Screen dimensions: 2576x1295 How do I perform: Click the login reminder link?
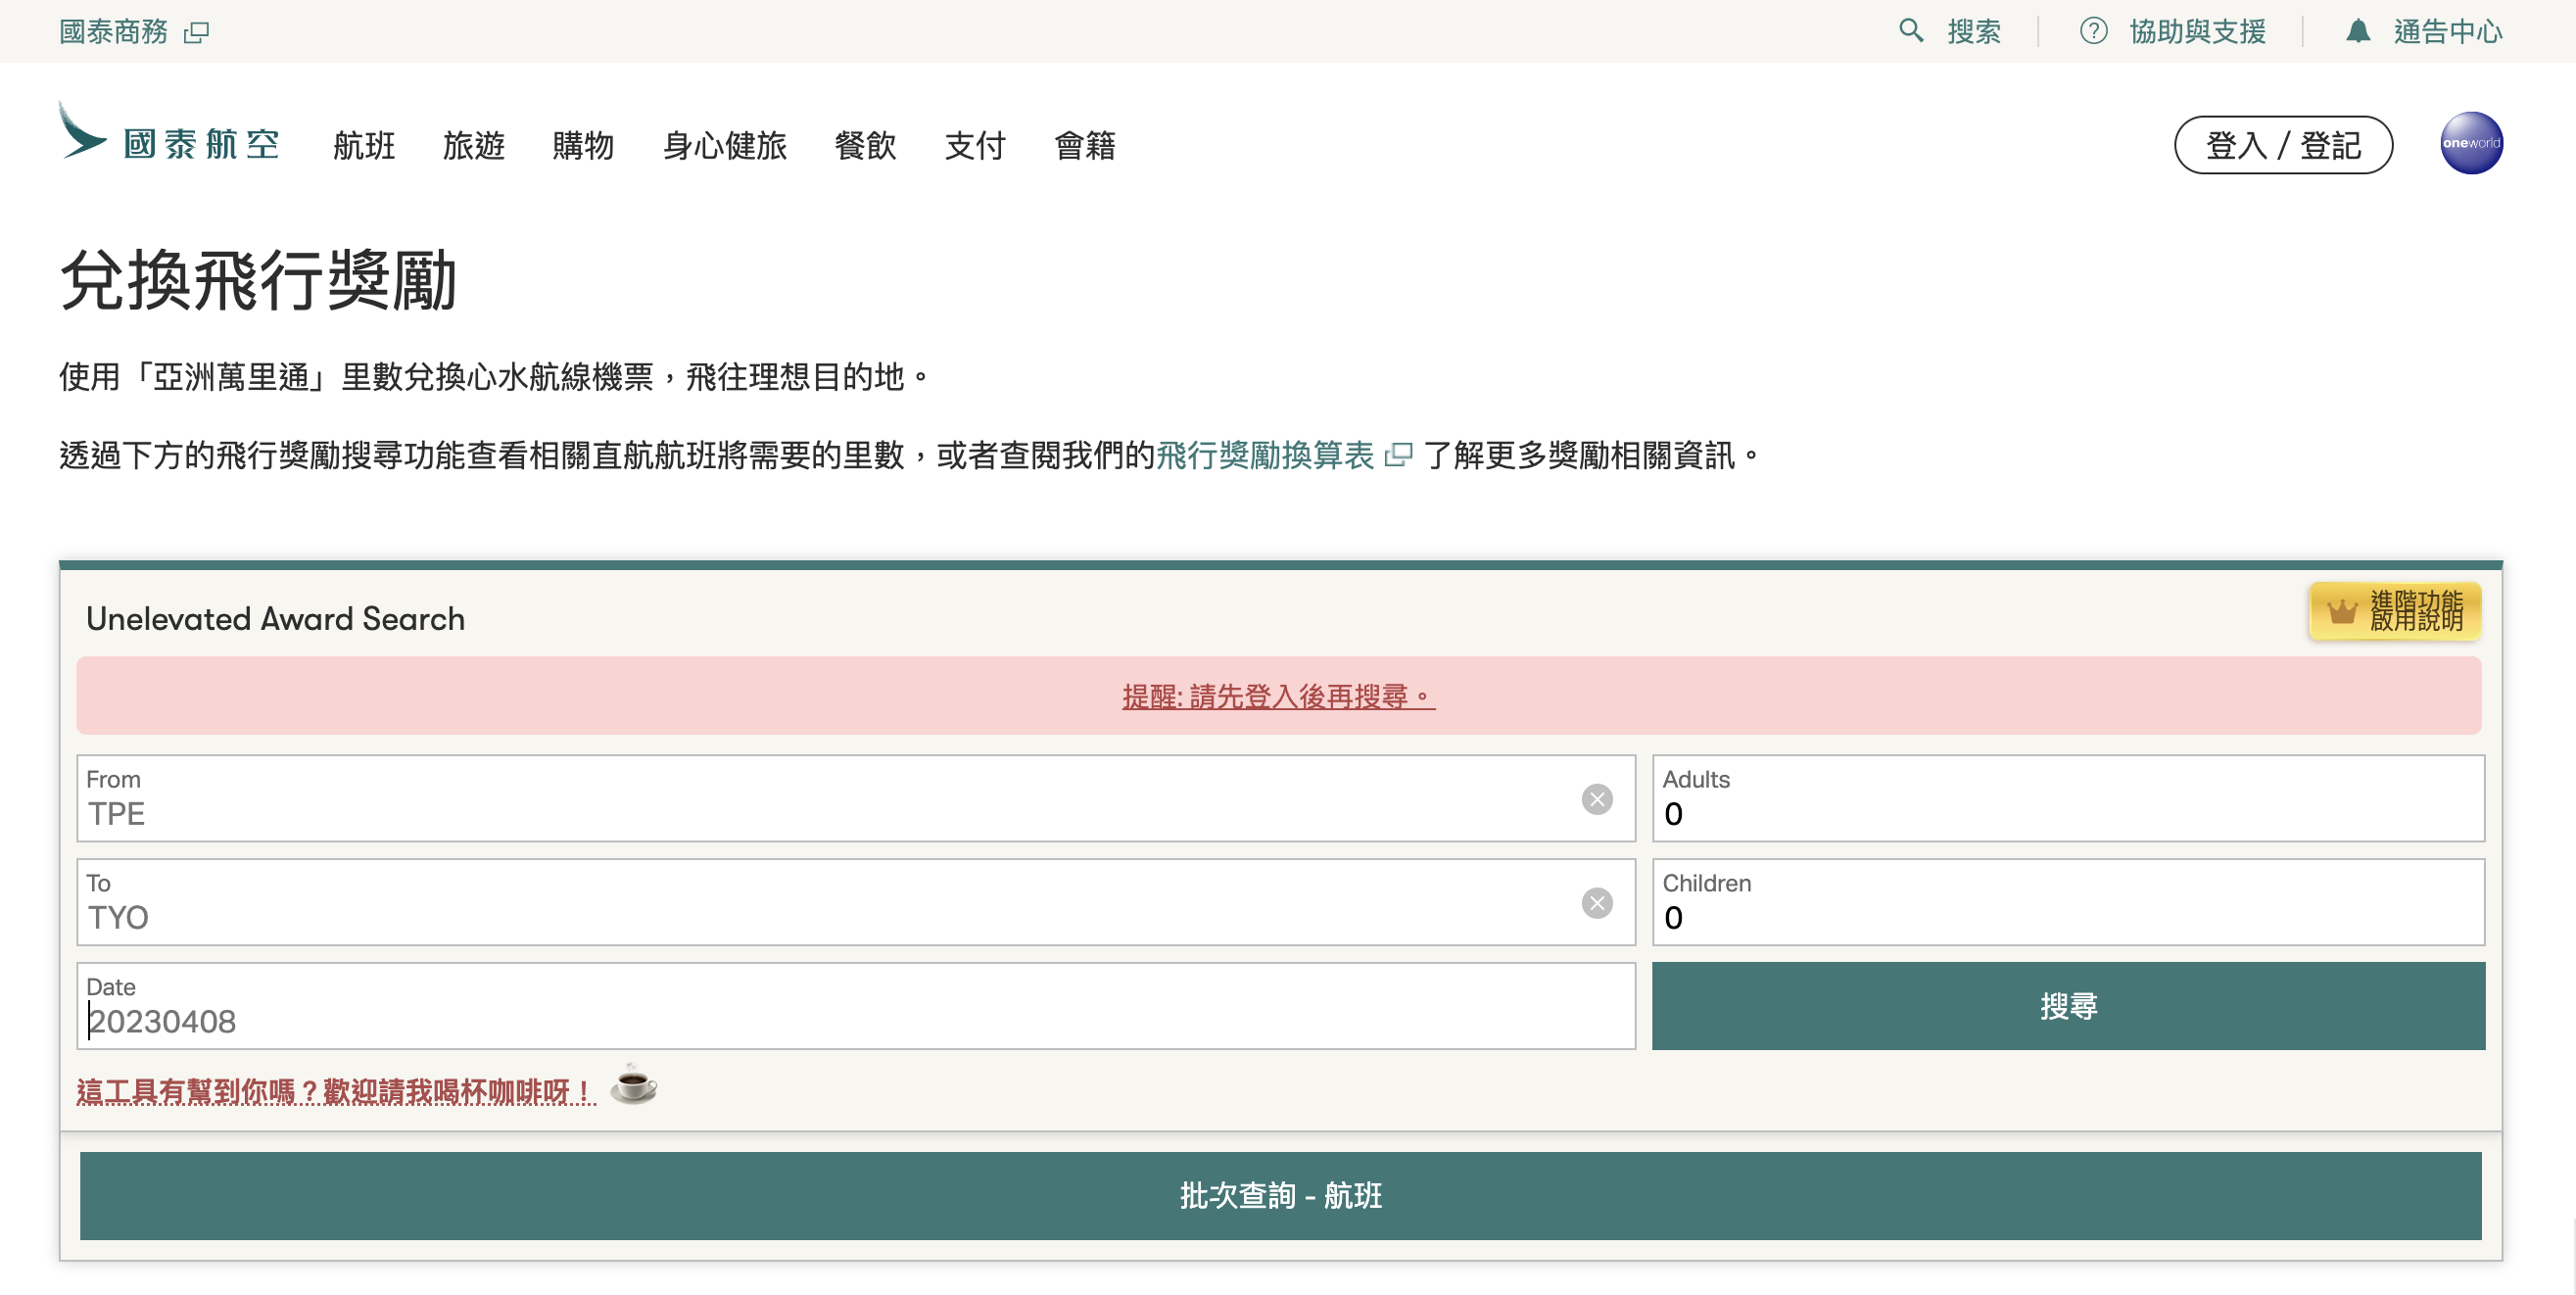click(x=1278, y=696)
